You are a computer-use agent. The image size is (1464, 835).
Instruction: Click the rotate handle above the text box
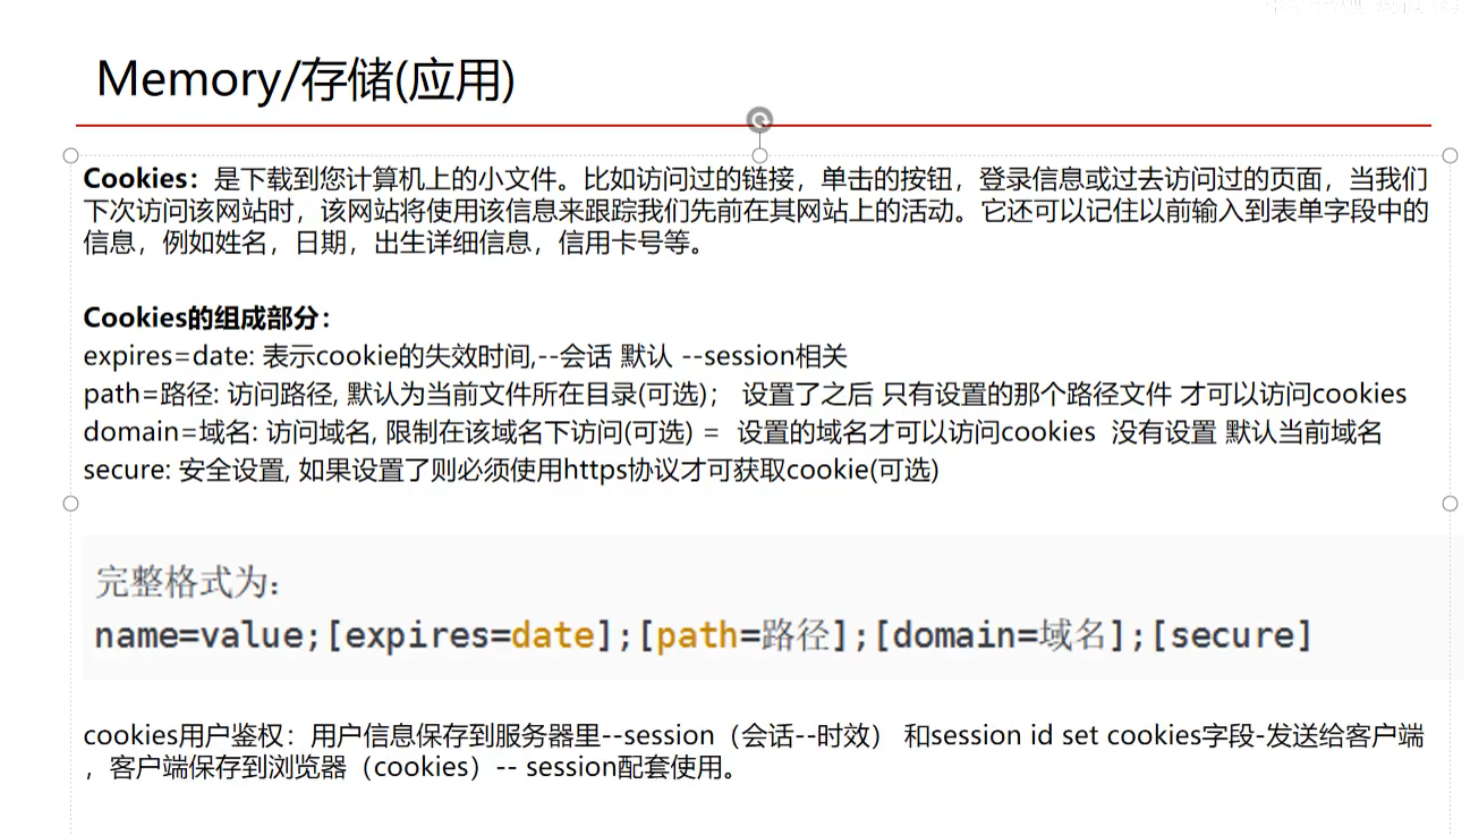click(x=760, y=121)
